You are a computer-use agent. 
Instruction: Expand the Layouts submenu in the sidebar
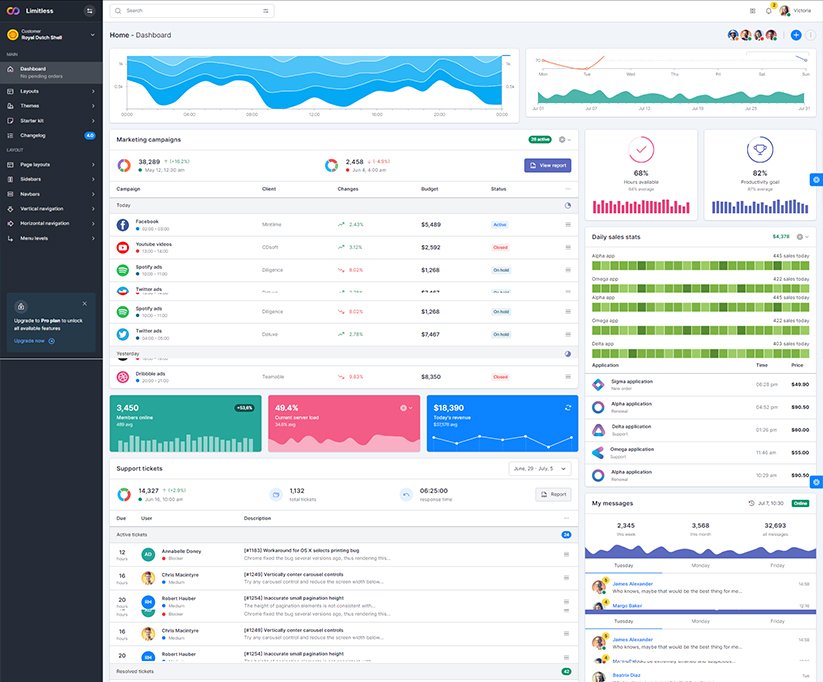click(50, 91)
